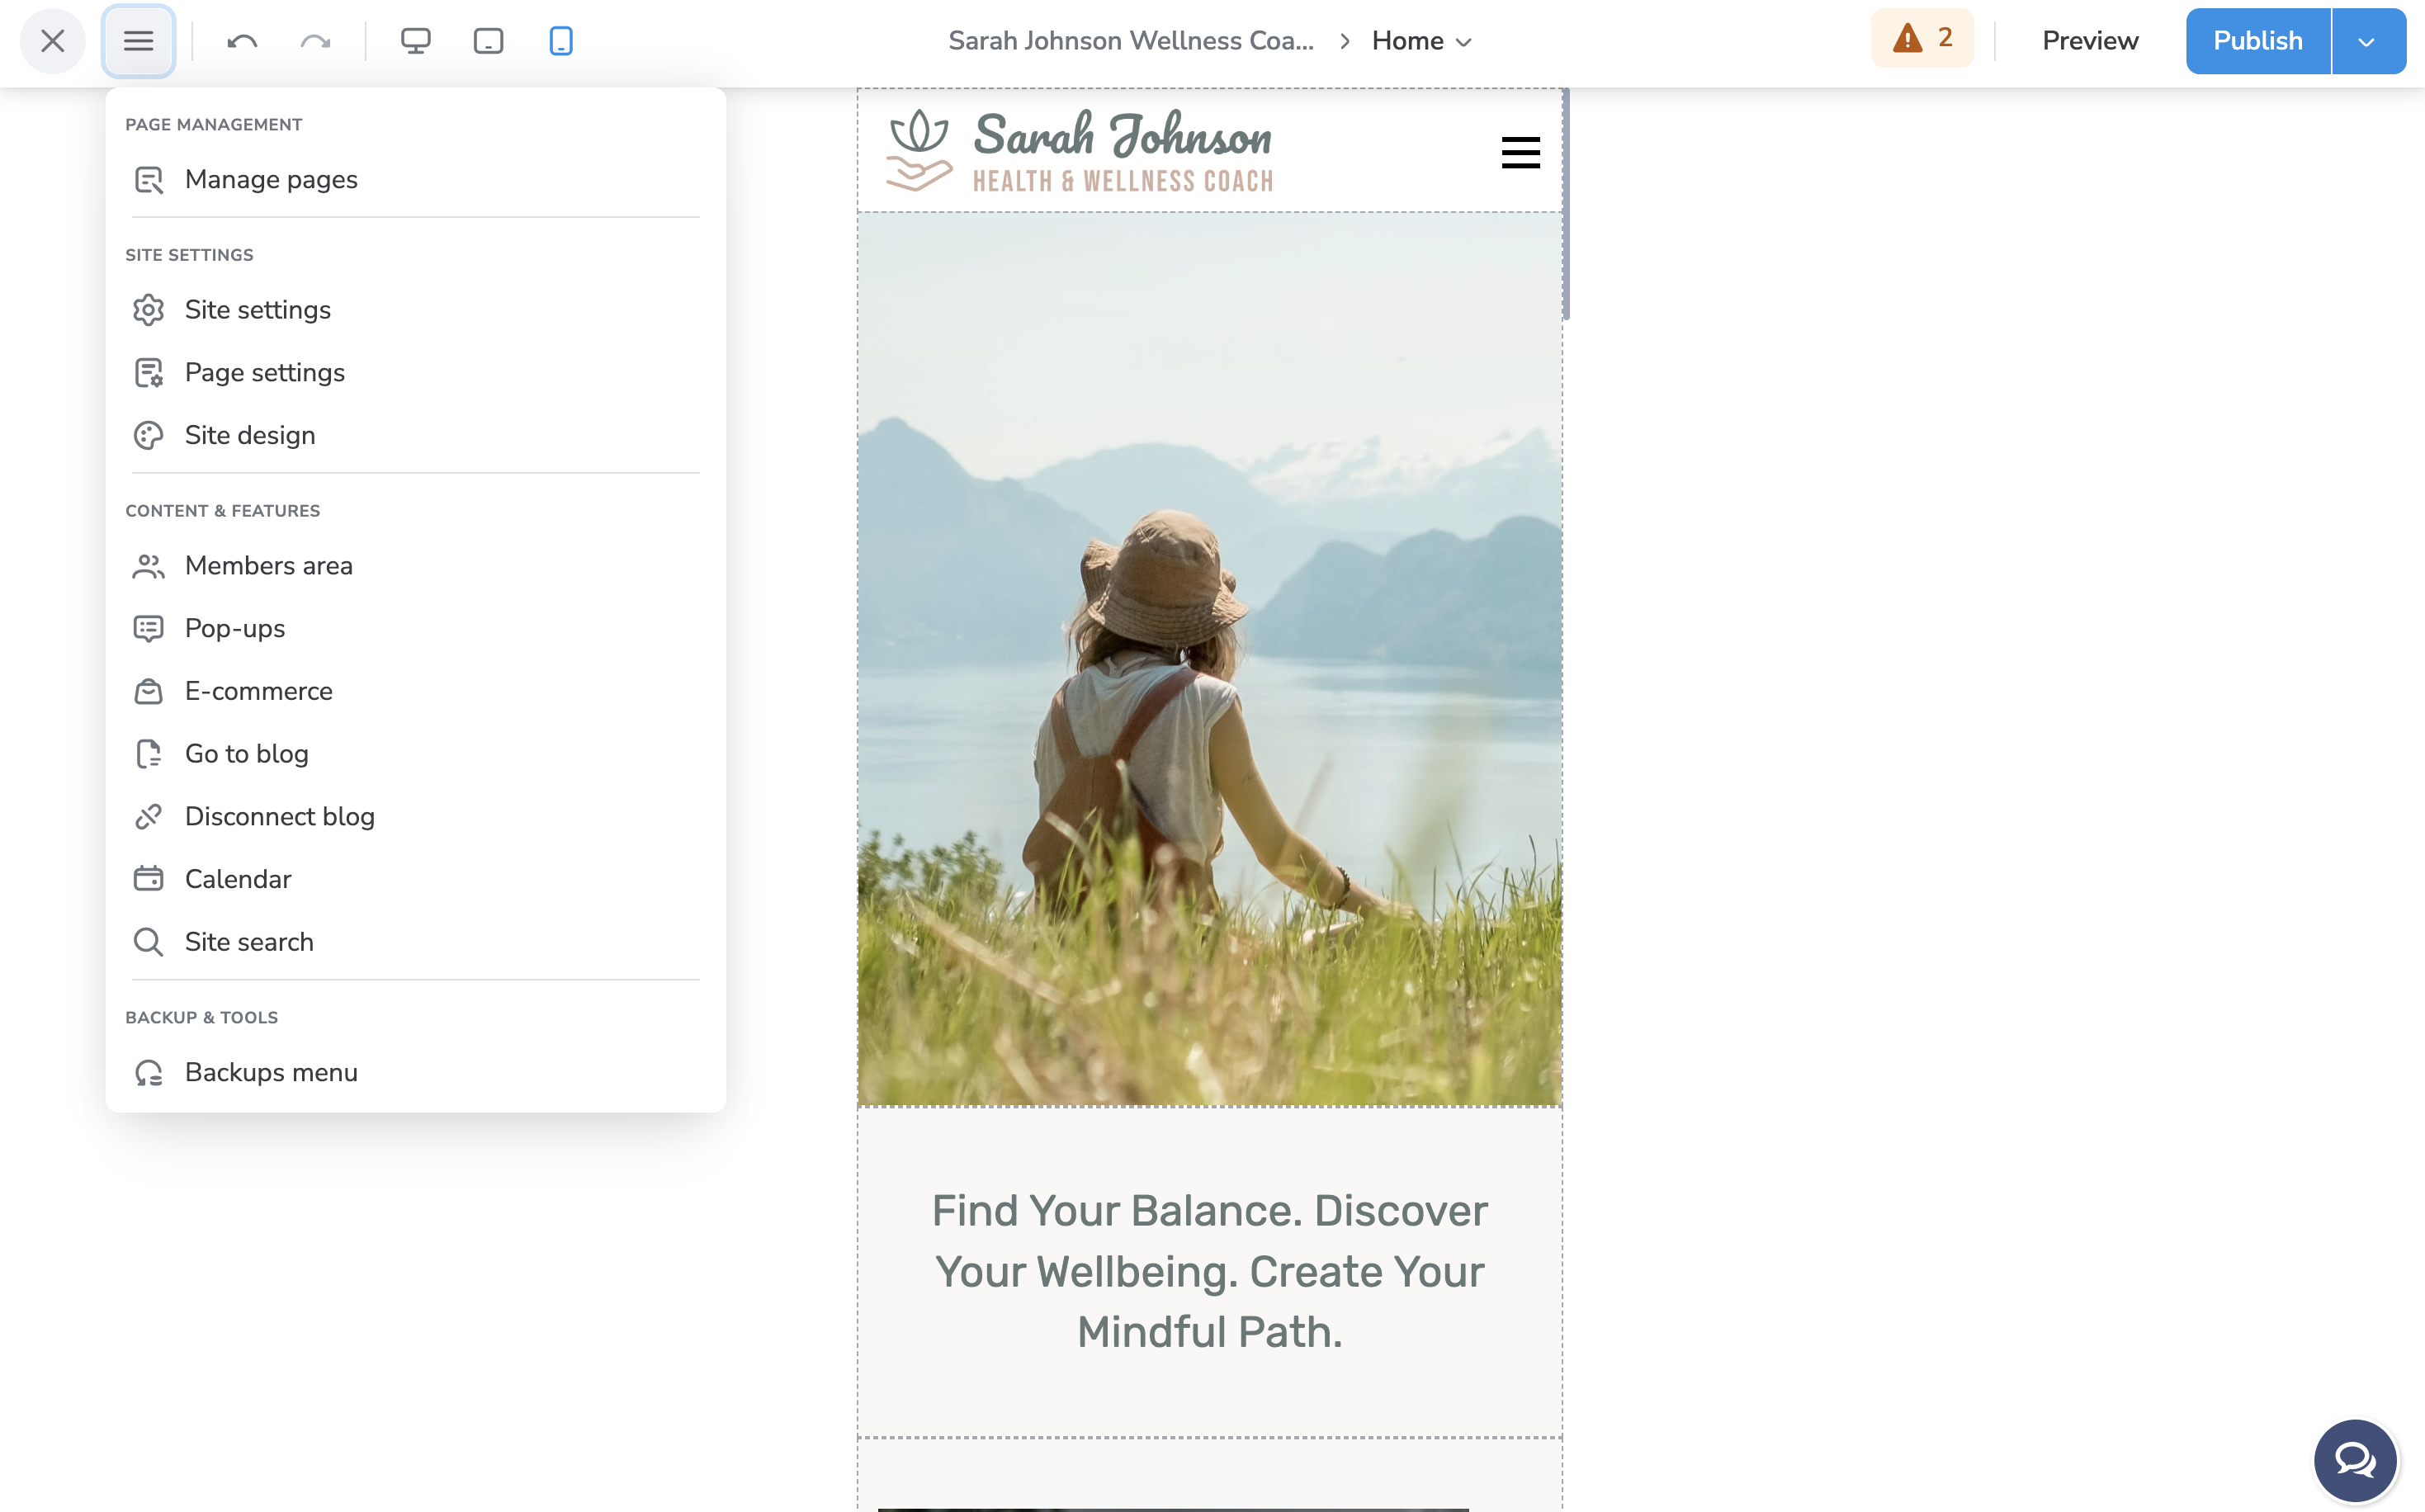The height and width of the screenshot is (1512, 2425).
Task: Open the chat support bubble icon
Action: (2354, 1460)
